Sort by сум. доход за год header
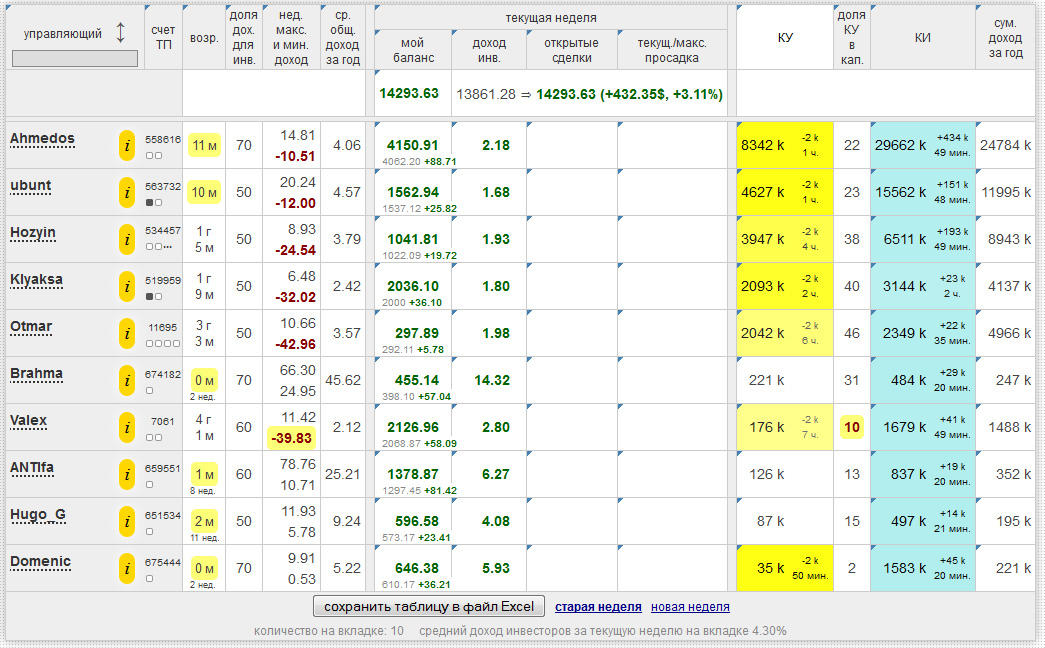 tap(1005, 37)
